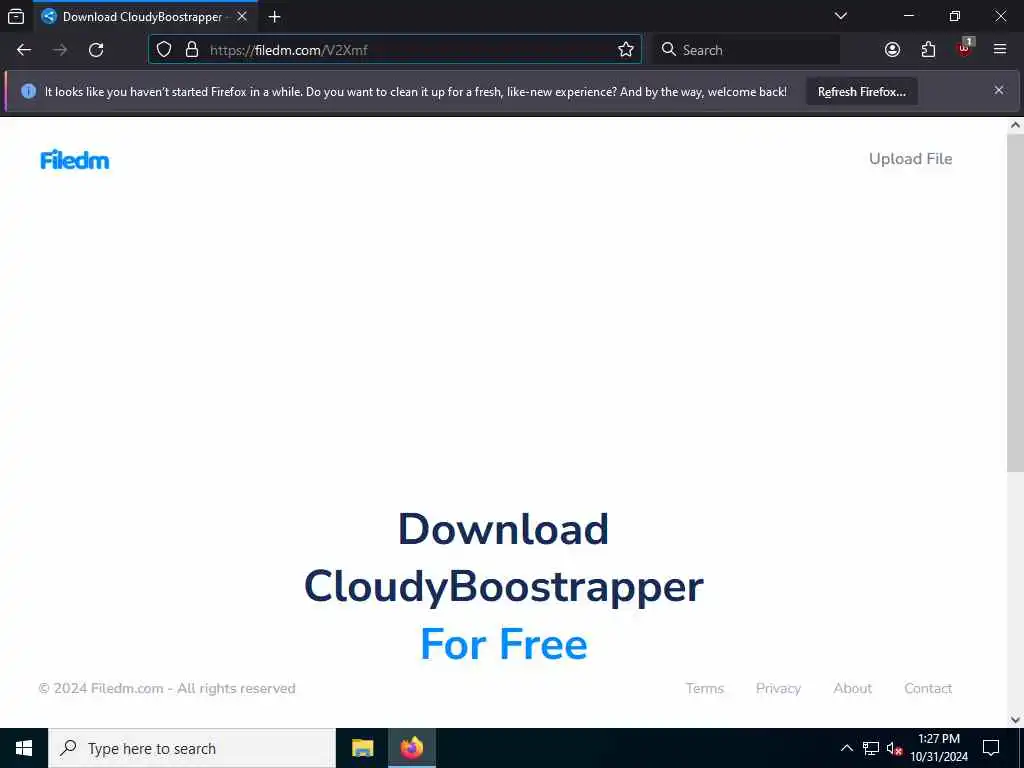Minimize the Firefox window
Viewport: 1024px width, 768px height.
[908, 16]
